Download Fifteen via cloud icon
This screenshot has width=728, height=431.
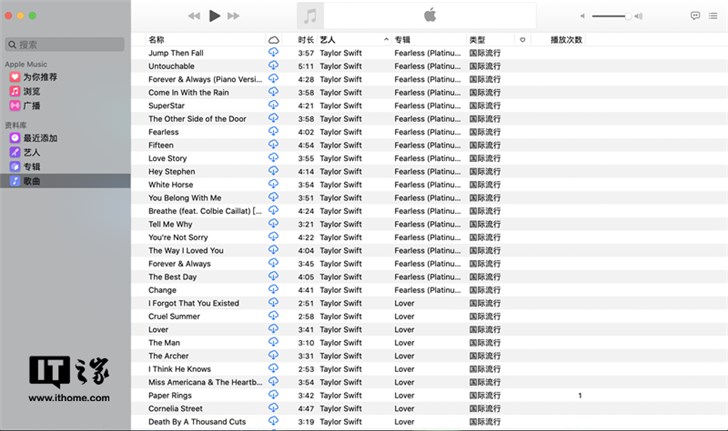click(273, 144)
